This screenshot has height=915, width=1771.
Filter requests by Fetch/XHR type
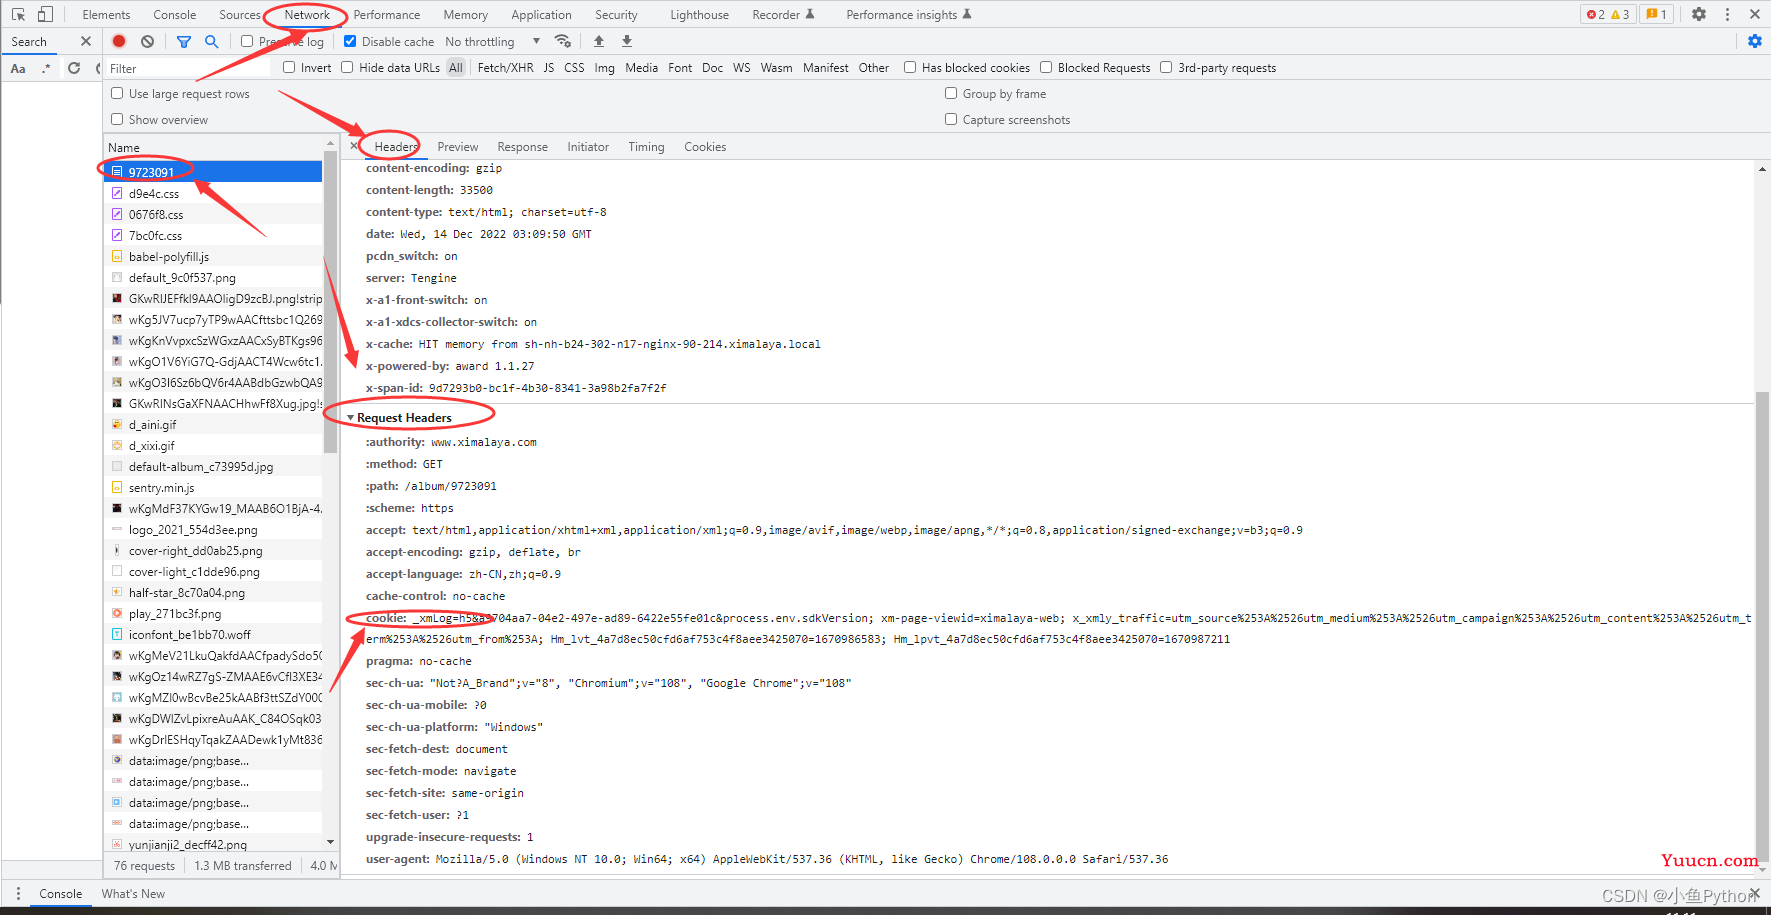coord(505,67)
